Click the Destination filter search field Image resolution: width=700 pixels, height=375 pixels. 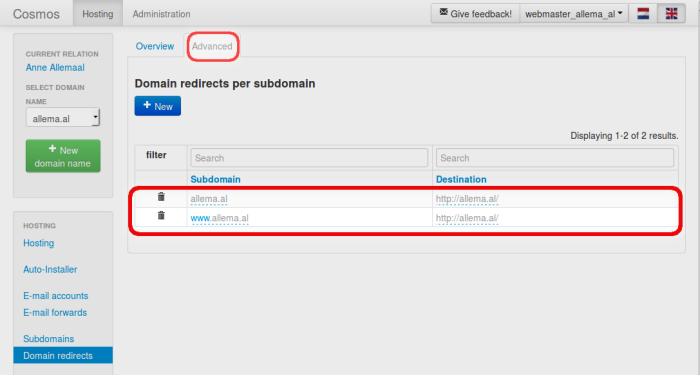pos(555,158)
